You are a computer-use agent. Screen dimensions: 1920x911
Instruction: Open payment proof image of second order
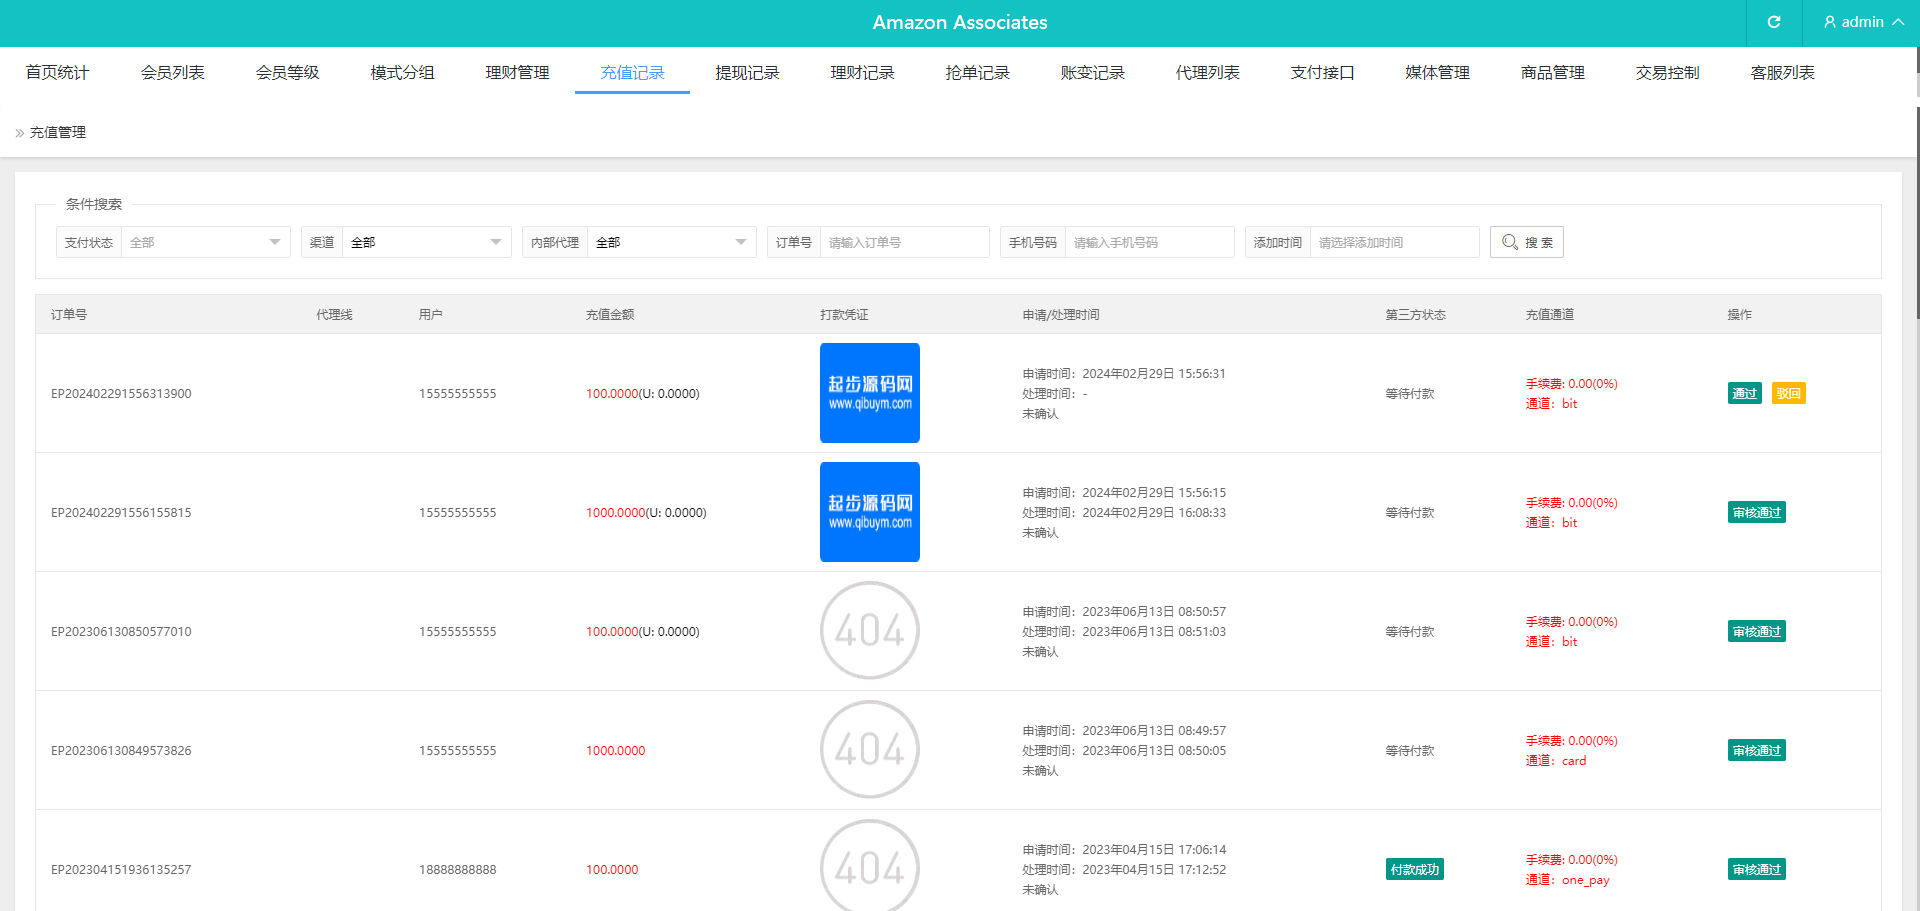click(869, 512)
